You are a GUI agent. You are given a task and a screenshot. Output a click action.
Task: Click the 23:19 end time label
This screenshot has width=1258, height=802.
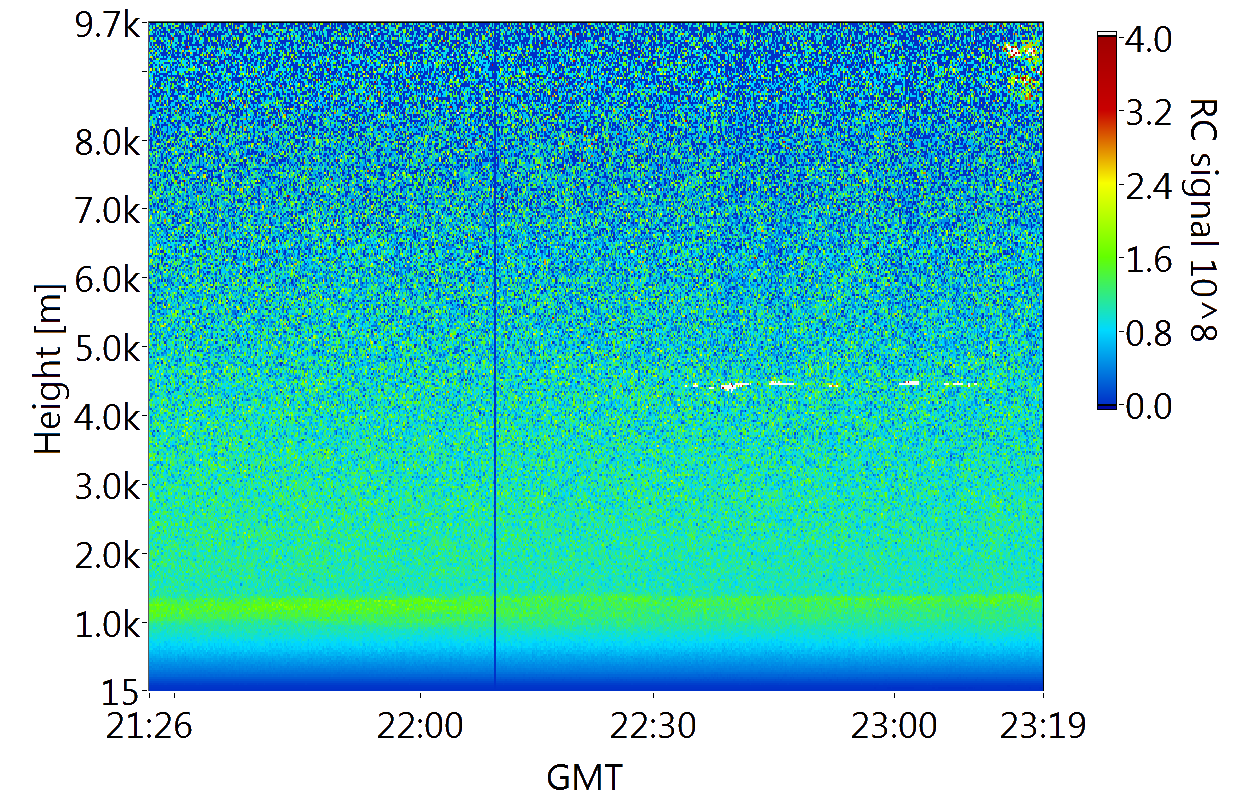click(x=1044, y=725)
